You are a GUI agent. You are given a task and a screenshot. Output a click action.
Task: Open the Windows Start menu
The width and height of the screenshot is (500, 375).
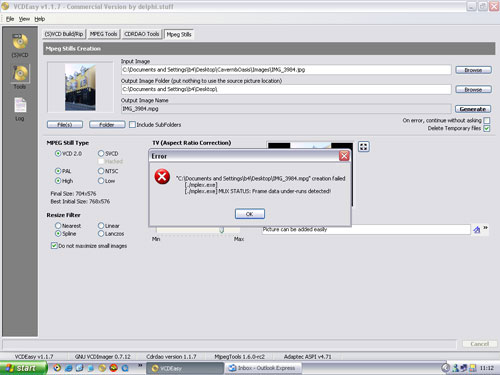(x=23, y=368)
